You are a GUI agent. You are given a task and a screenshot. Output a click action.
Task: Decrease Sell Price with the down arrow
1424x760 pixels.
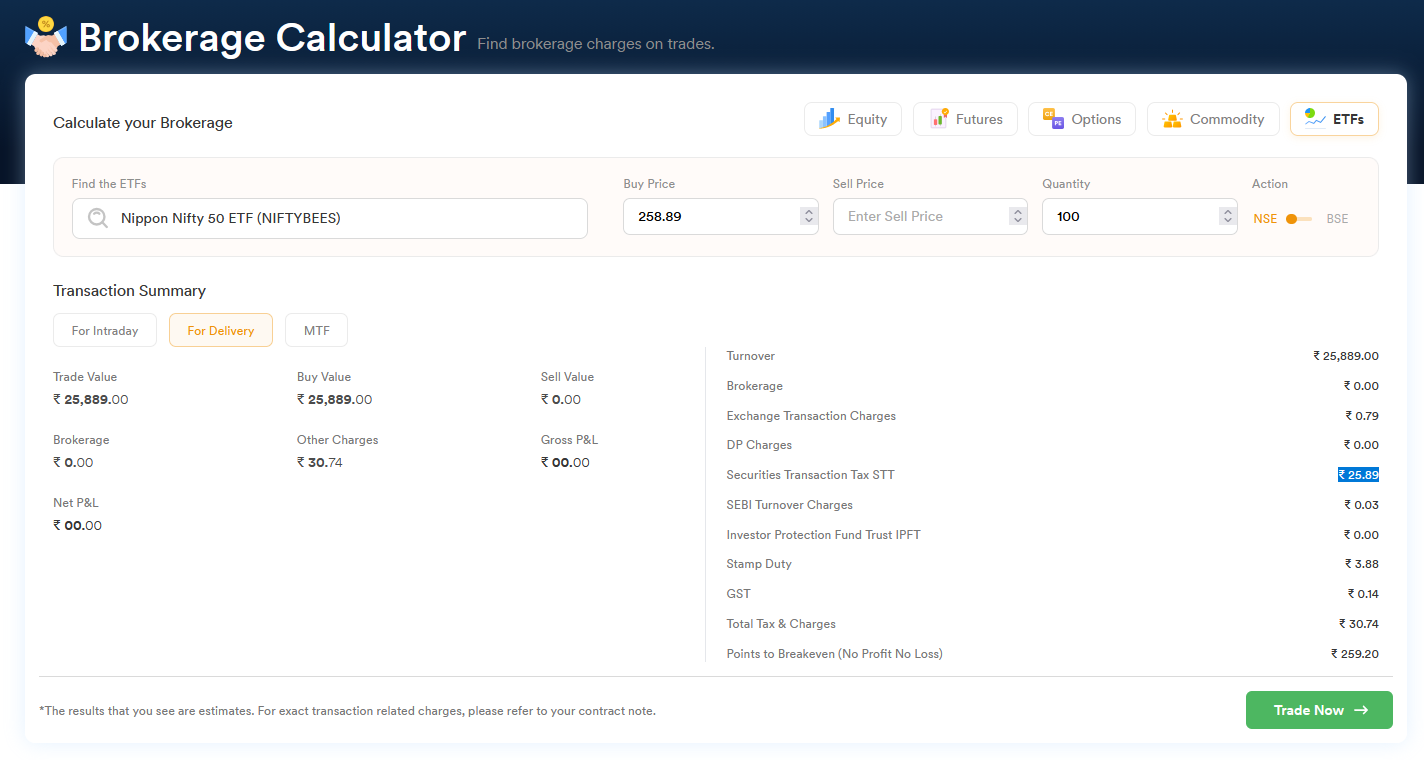tap(1017, 221)
